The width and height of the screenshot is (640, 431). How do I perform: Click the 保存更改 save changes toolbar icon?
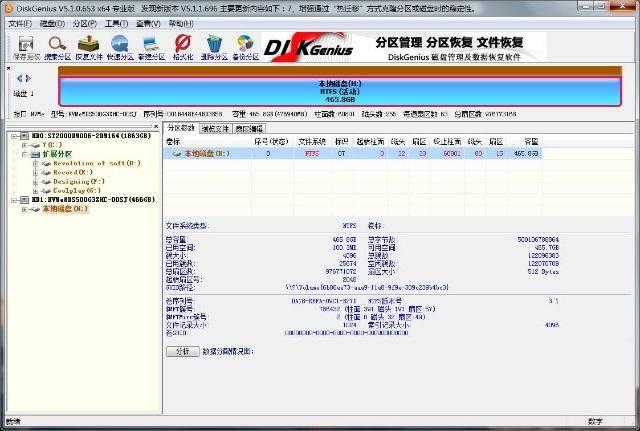click(26, 44)
